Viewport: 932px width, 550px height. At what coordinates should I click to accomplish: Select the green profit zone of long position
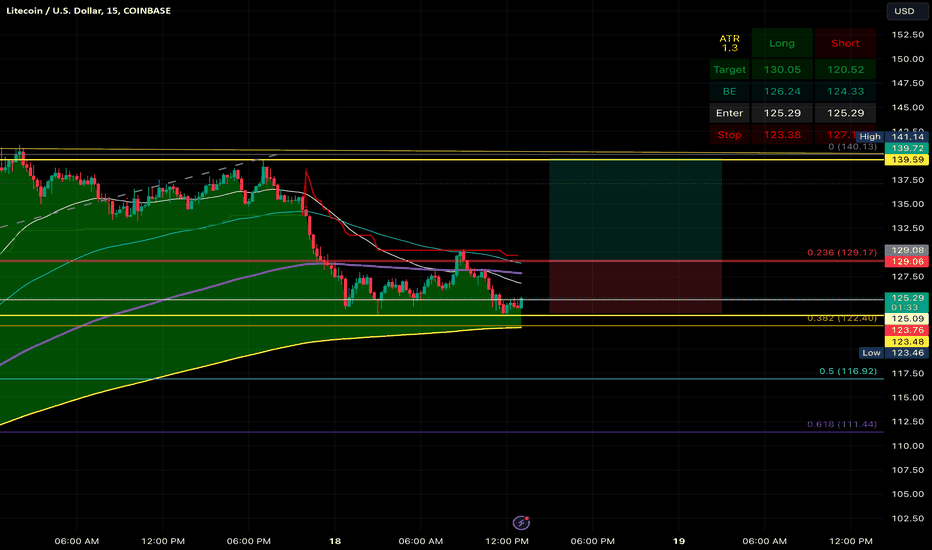(635, 210)
